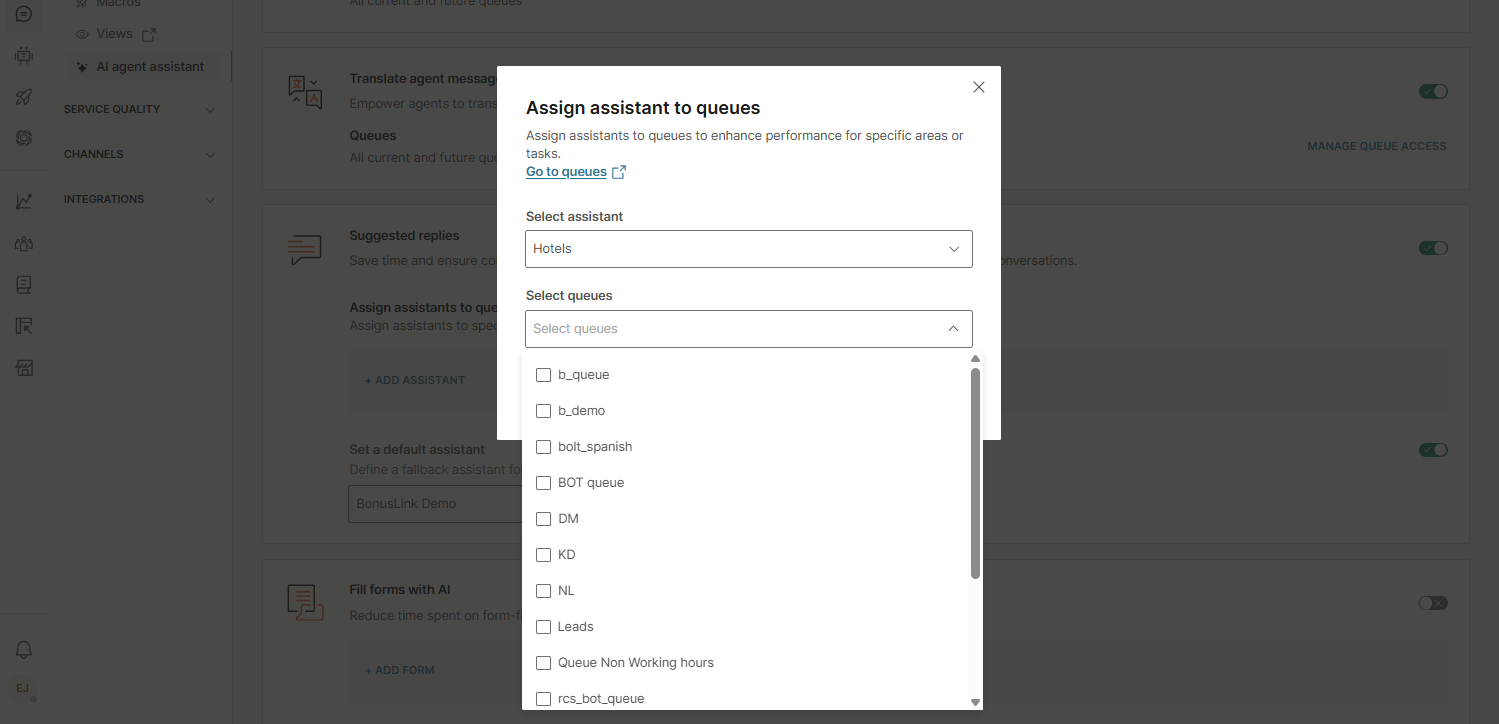Close the Assign assistant dialog
Viewport: 1499px width, 724px height.
(979, 87)
